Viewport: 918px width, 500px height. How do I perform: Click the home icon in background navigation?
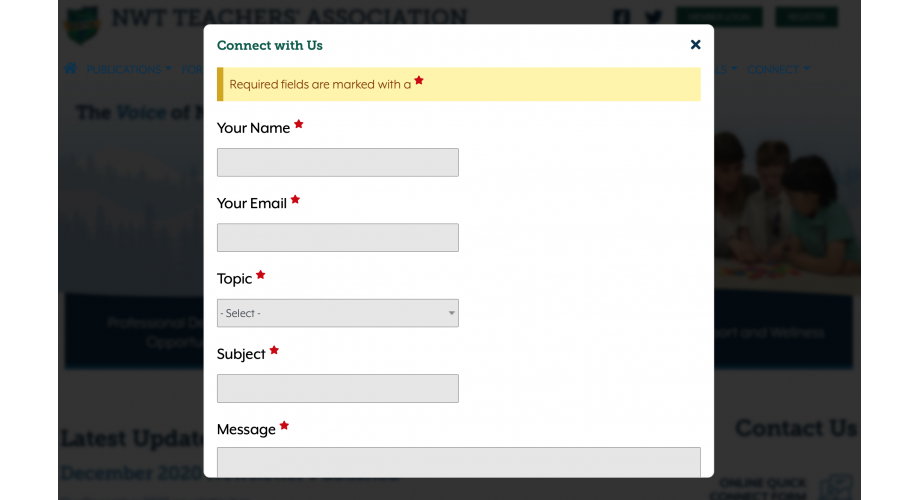click(70, 69)
